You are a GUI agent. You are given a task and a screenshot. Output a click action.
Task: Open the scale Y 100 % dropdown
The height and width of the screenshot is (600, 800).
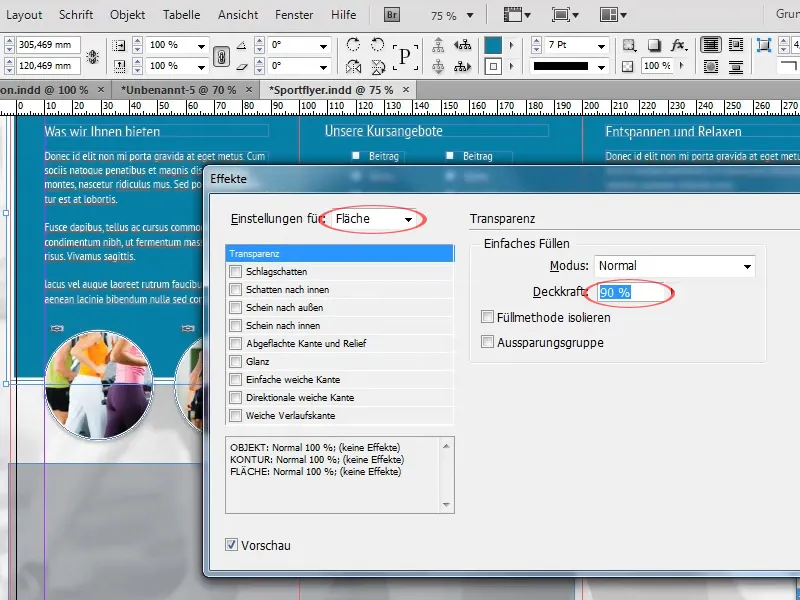[x=202, y=67]
